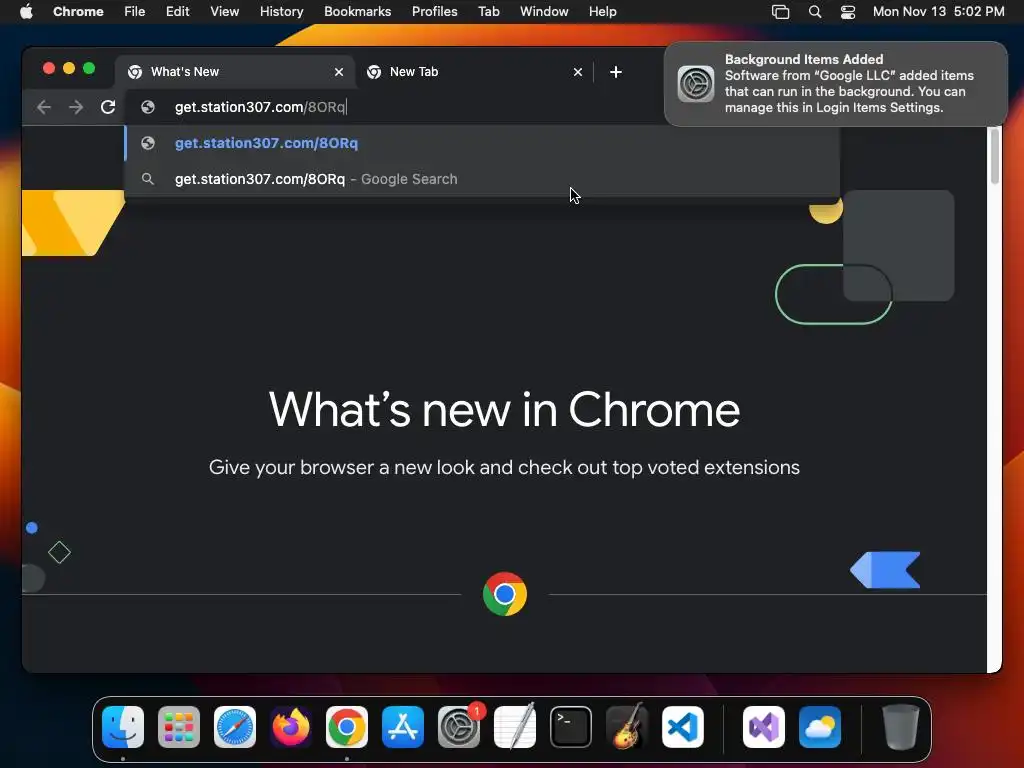The height and width of the screenshot is (768, 1024).
Task: Open the Profiles menu
Action: click(435, 12)
